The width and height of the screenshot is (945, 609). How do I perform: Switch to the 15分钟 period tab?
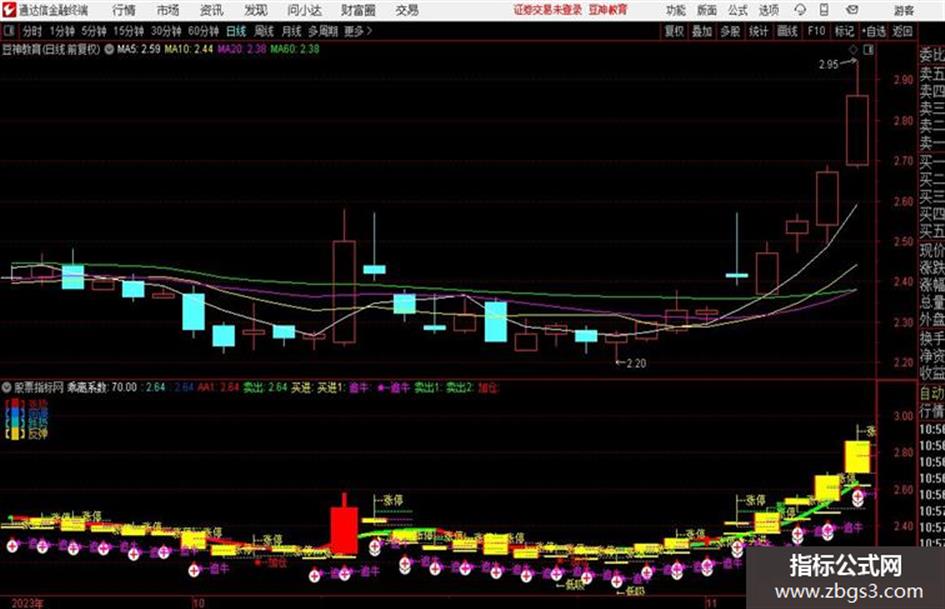click(x=128, y=31)
